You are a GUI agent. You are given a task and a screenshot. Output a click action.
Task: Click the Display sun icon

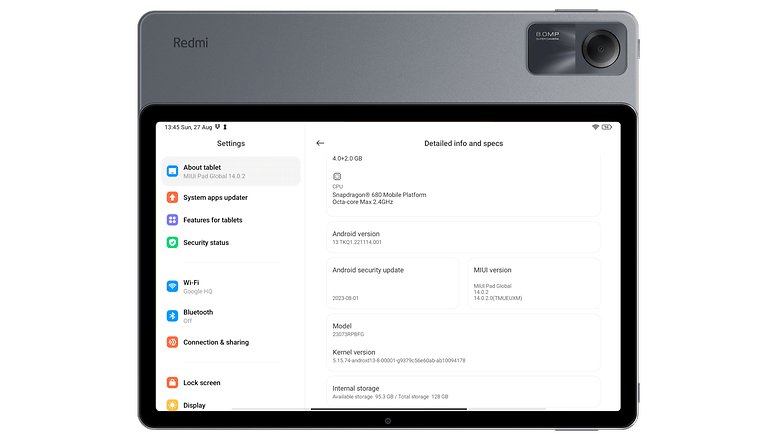[x=172, y=405]
